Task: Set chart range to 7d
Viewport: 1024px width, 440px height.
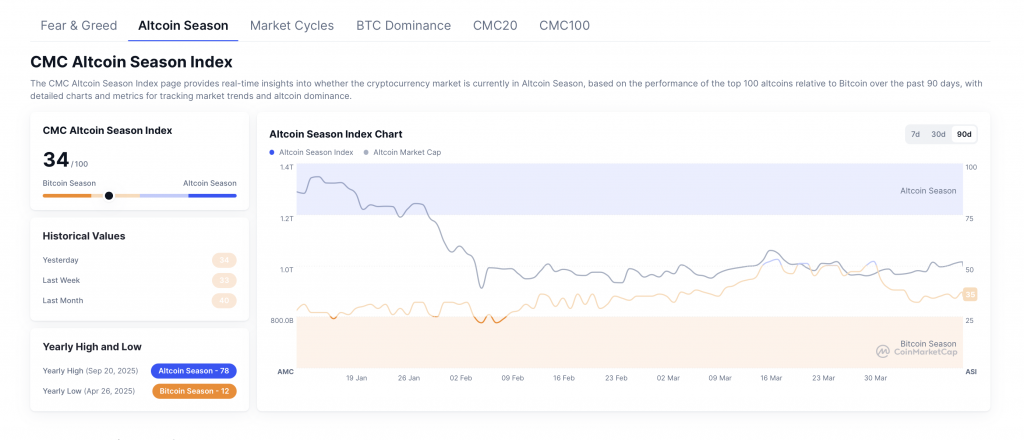Action: 915,134
